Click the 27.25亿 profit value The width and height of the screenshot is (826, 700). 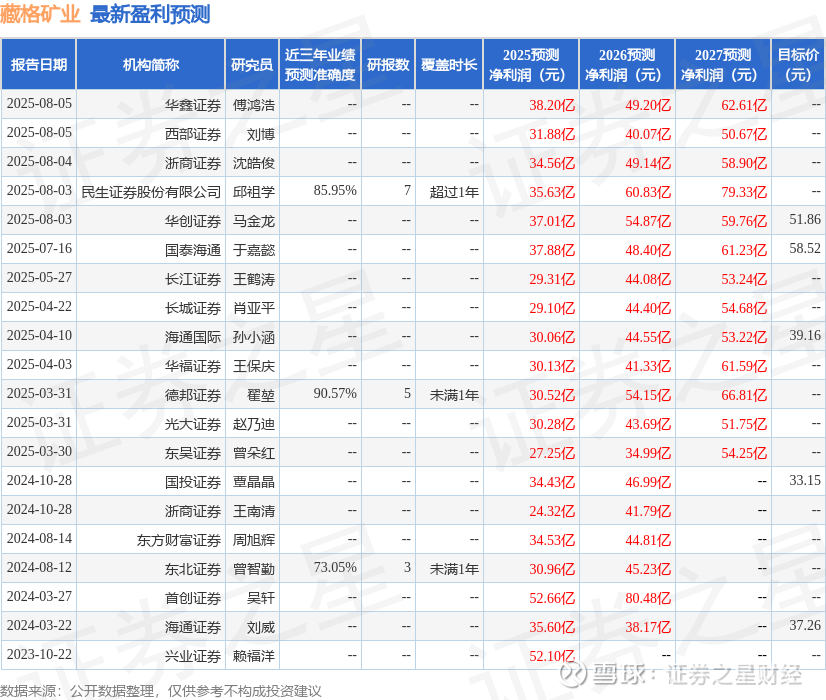(552, 453)
